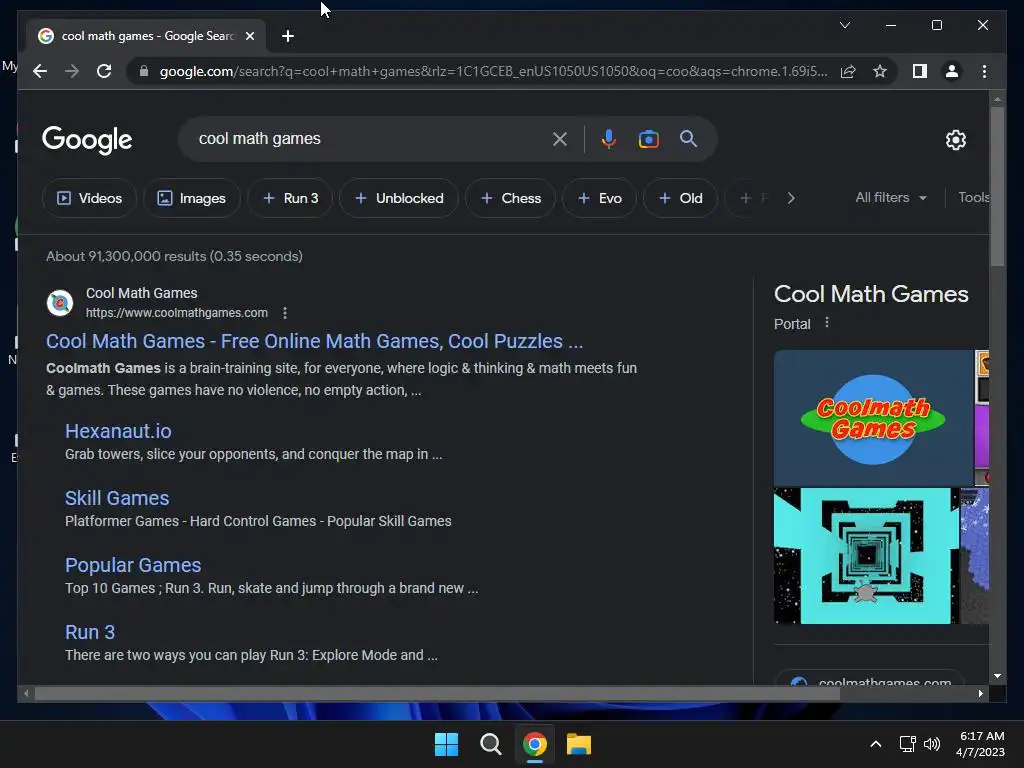Open a new browser tab
This screenshot has width=1024, height=768.
tap(287, 36)
